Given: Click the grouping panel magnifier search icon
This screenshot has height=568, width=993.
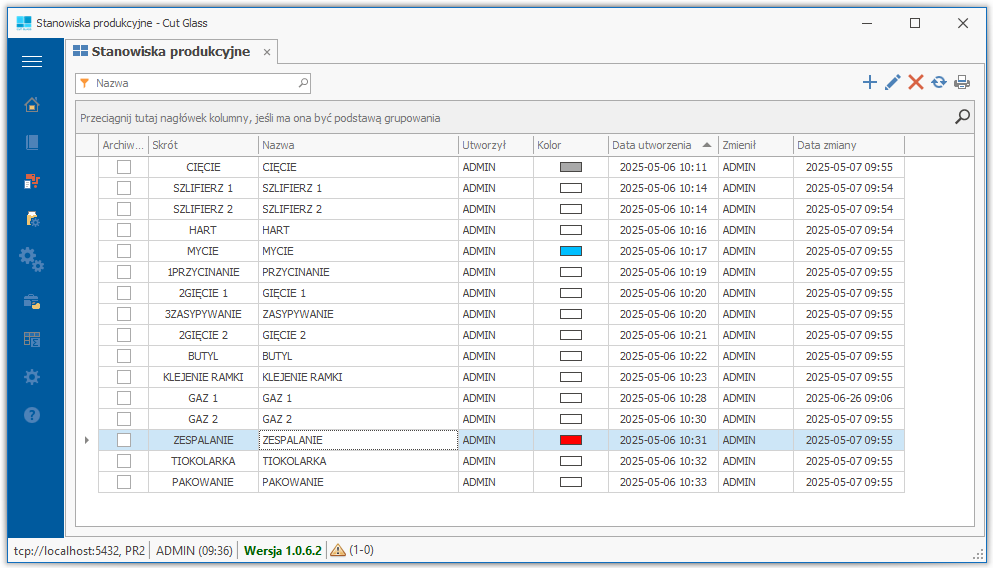Looking at the screenshot, I should pyautogui.click(x=962, y=117).
